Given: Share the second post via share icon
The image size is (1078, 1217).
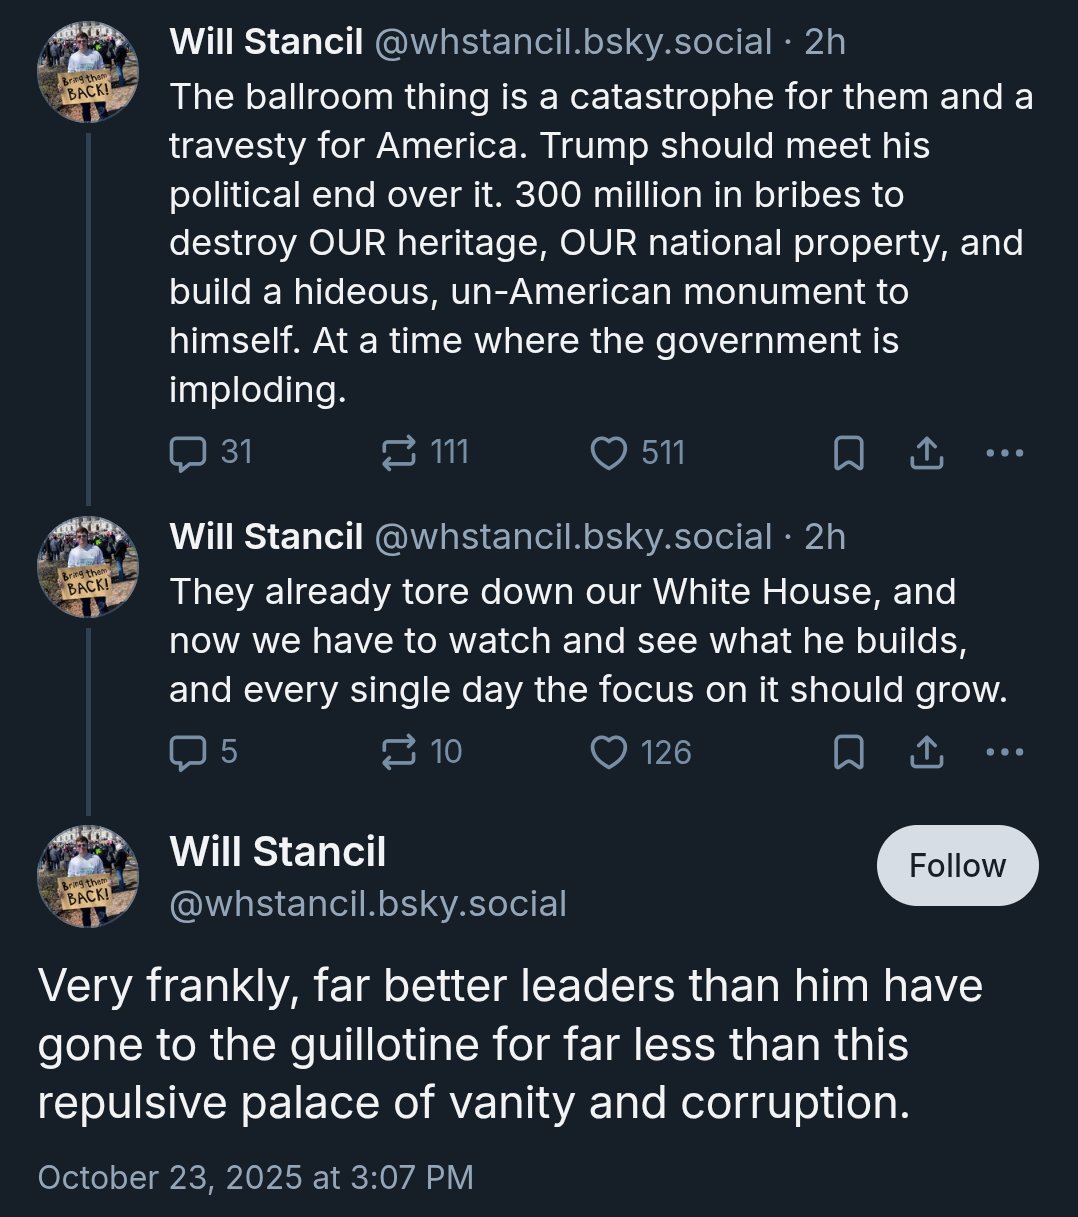Looking at the screenshot, I should 927,752.
